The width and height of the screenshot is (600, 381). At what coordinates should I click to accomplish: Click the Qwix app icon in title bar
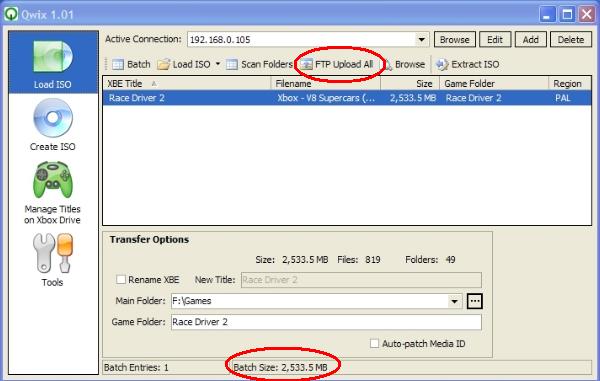[x=11, y=14]
